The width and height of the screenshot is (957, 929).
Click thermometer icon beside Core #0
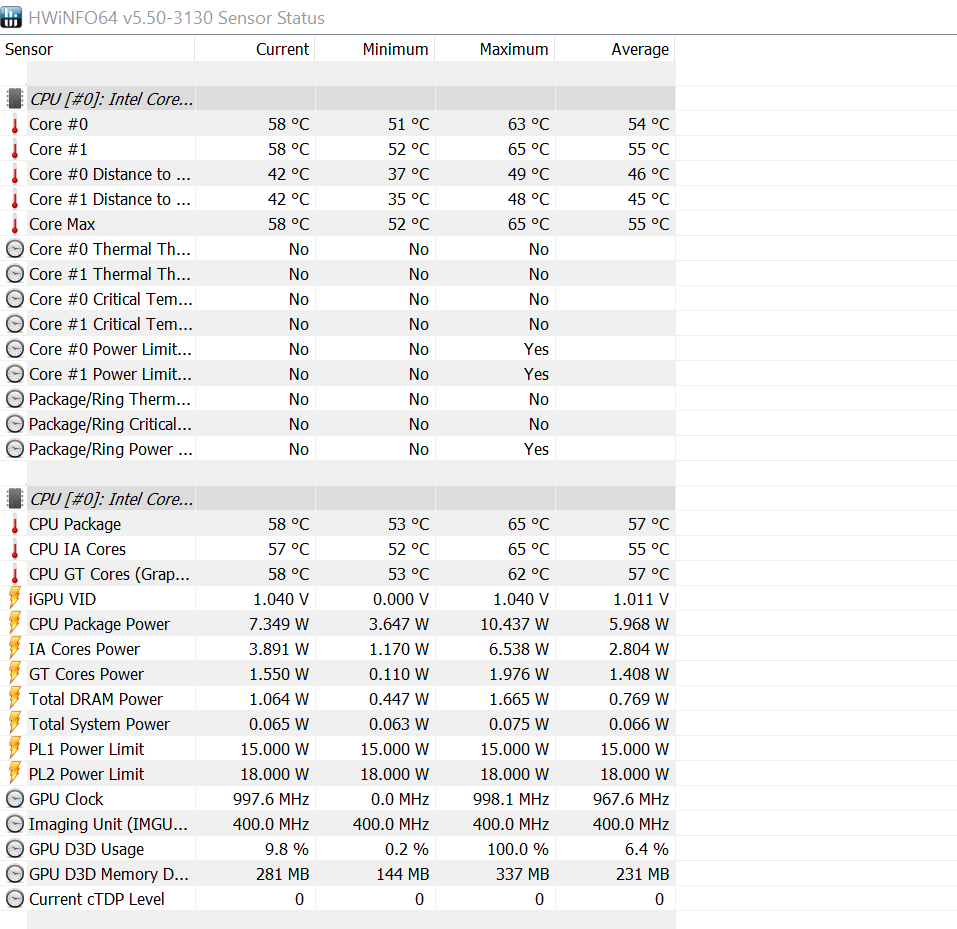15,125
